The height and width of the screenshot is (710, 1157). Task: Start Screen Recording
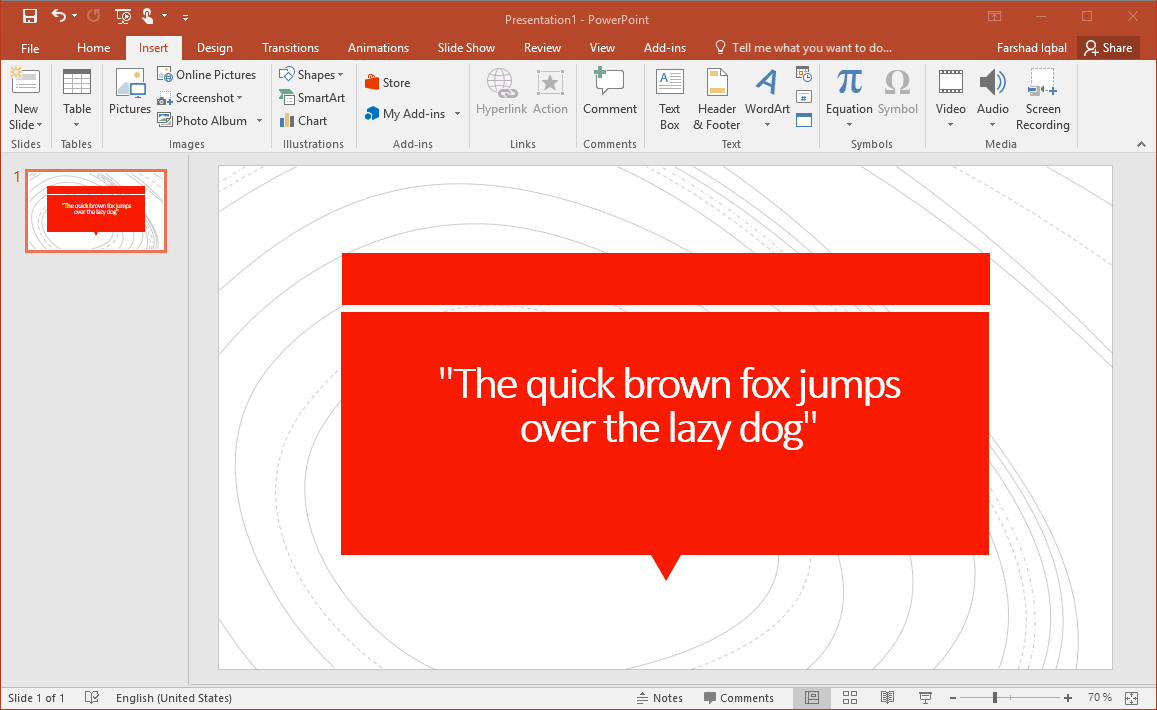click(x=1042, y=98)
